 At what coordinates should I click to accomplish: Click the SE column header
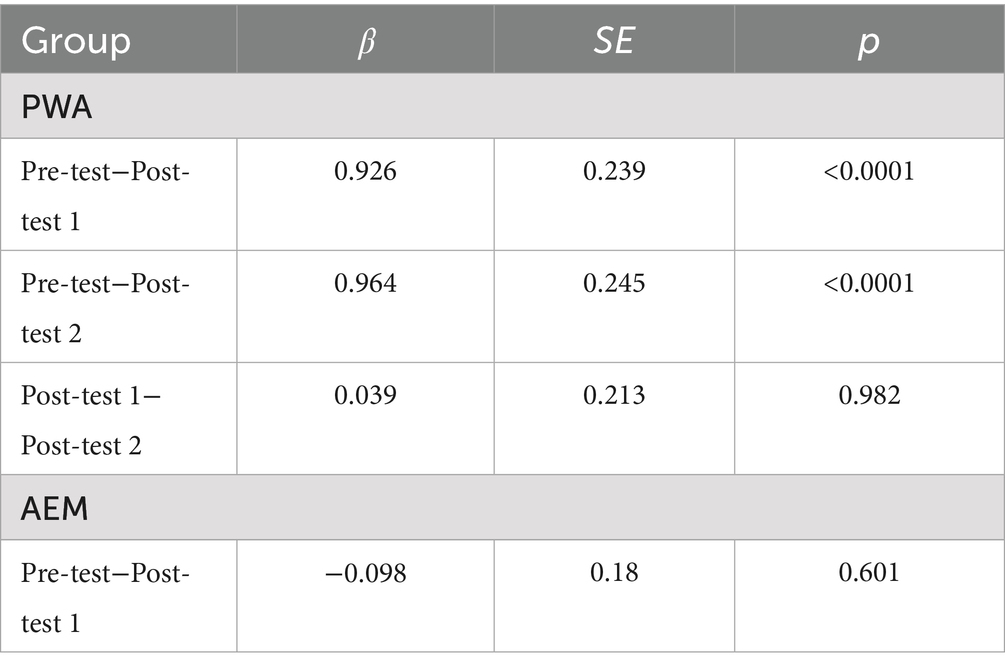coord(614,42)
